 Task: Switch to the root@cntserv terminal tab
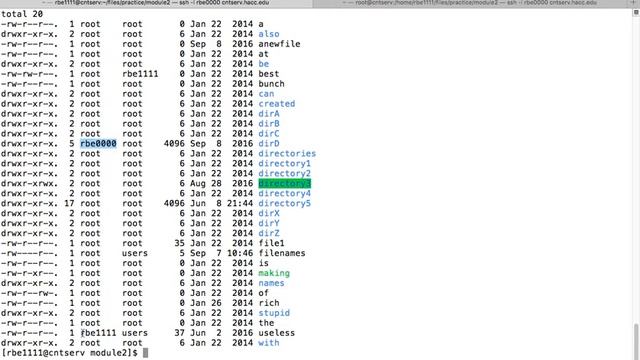(469, 3)
